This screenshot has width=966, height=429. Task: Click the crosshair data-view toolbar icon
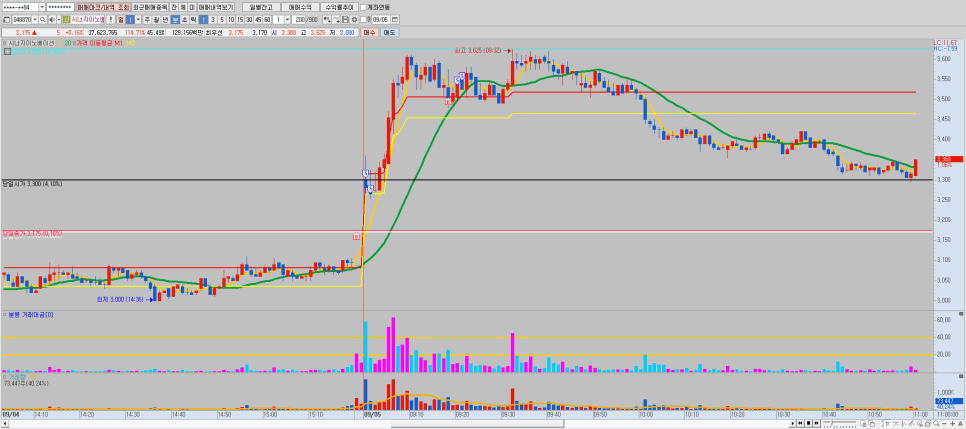[x=327, y=20]
